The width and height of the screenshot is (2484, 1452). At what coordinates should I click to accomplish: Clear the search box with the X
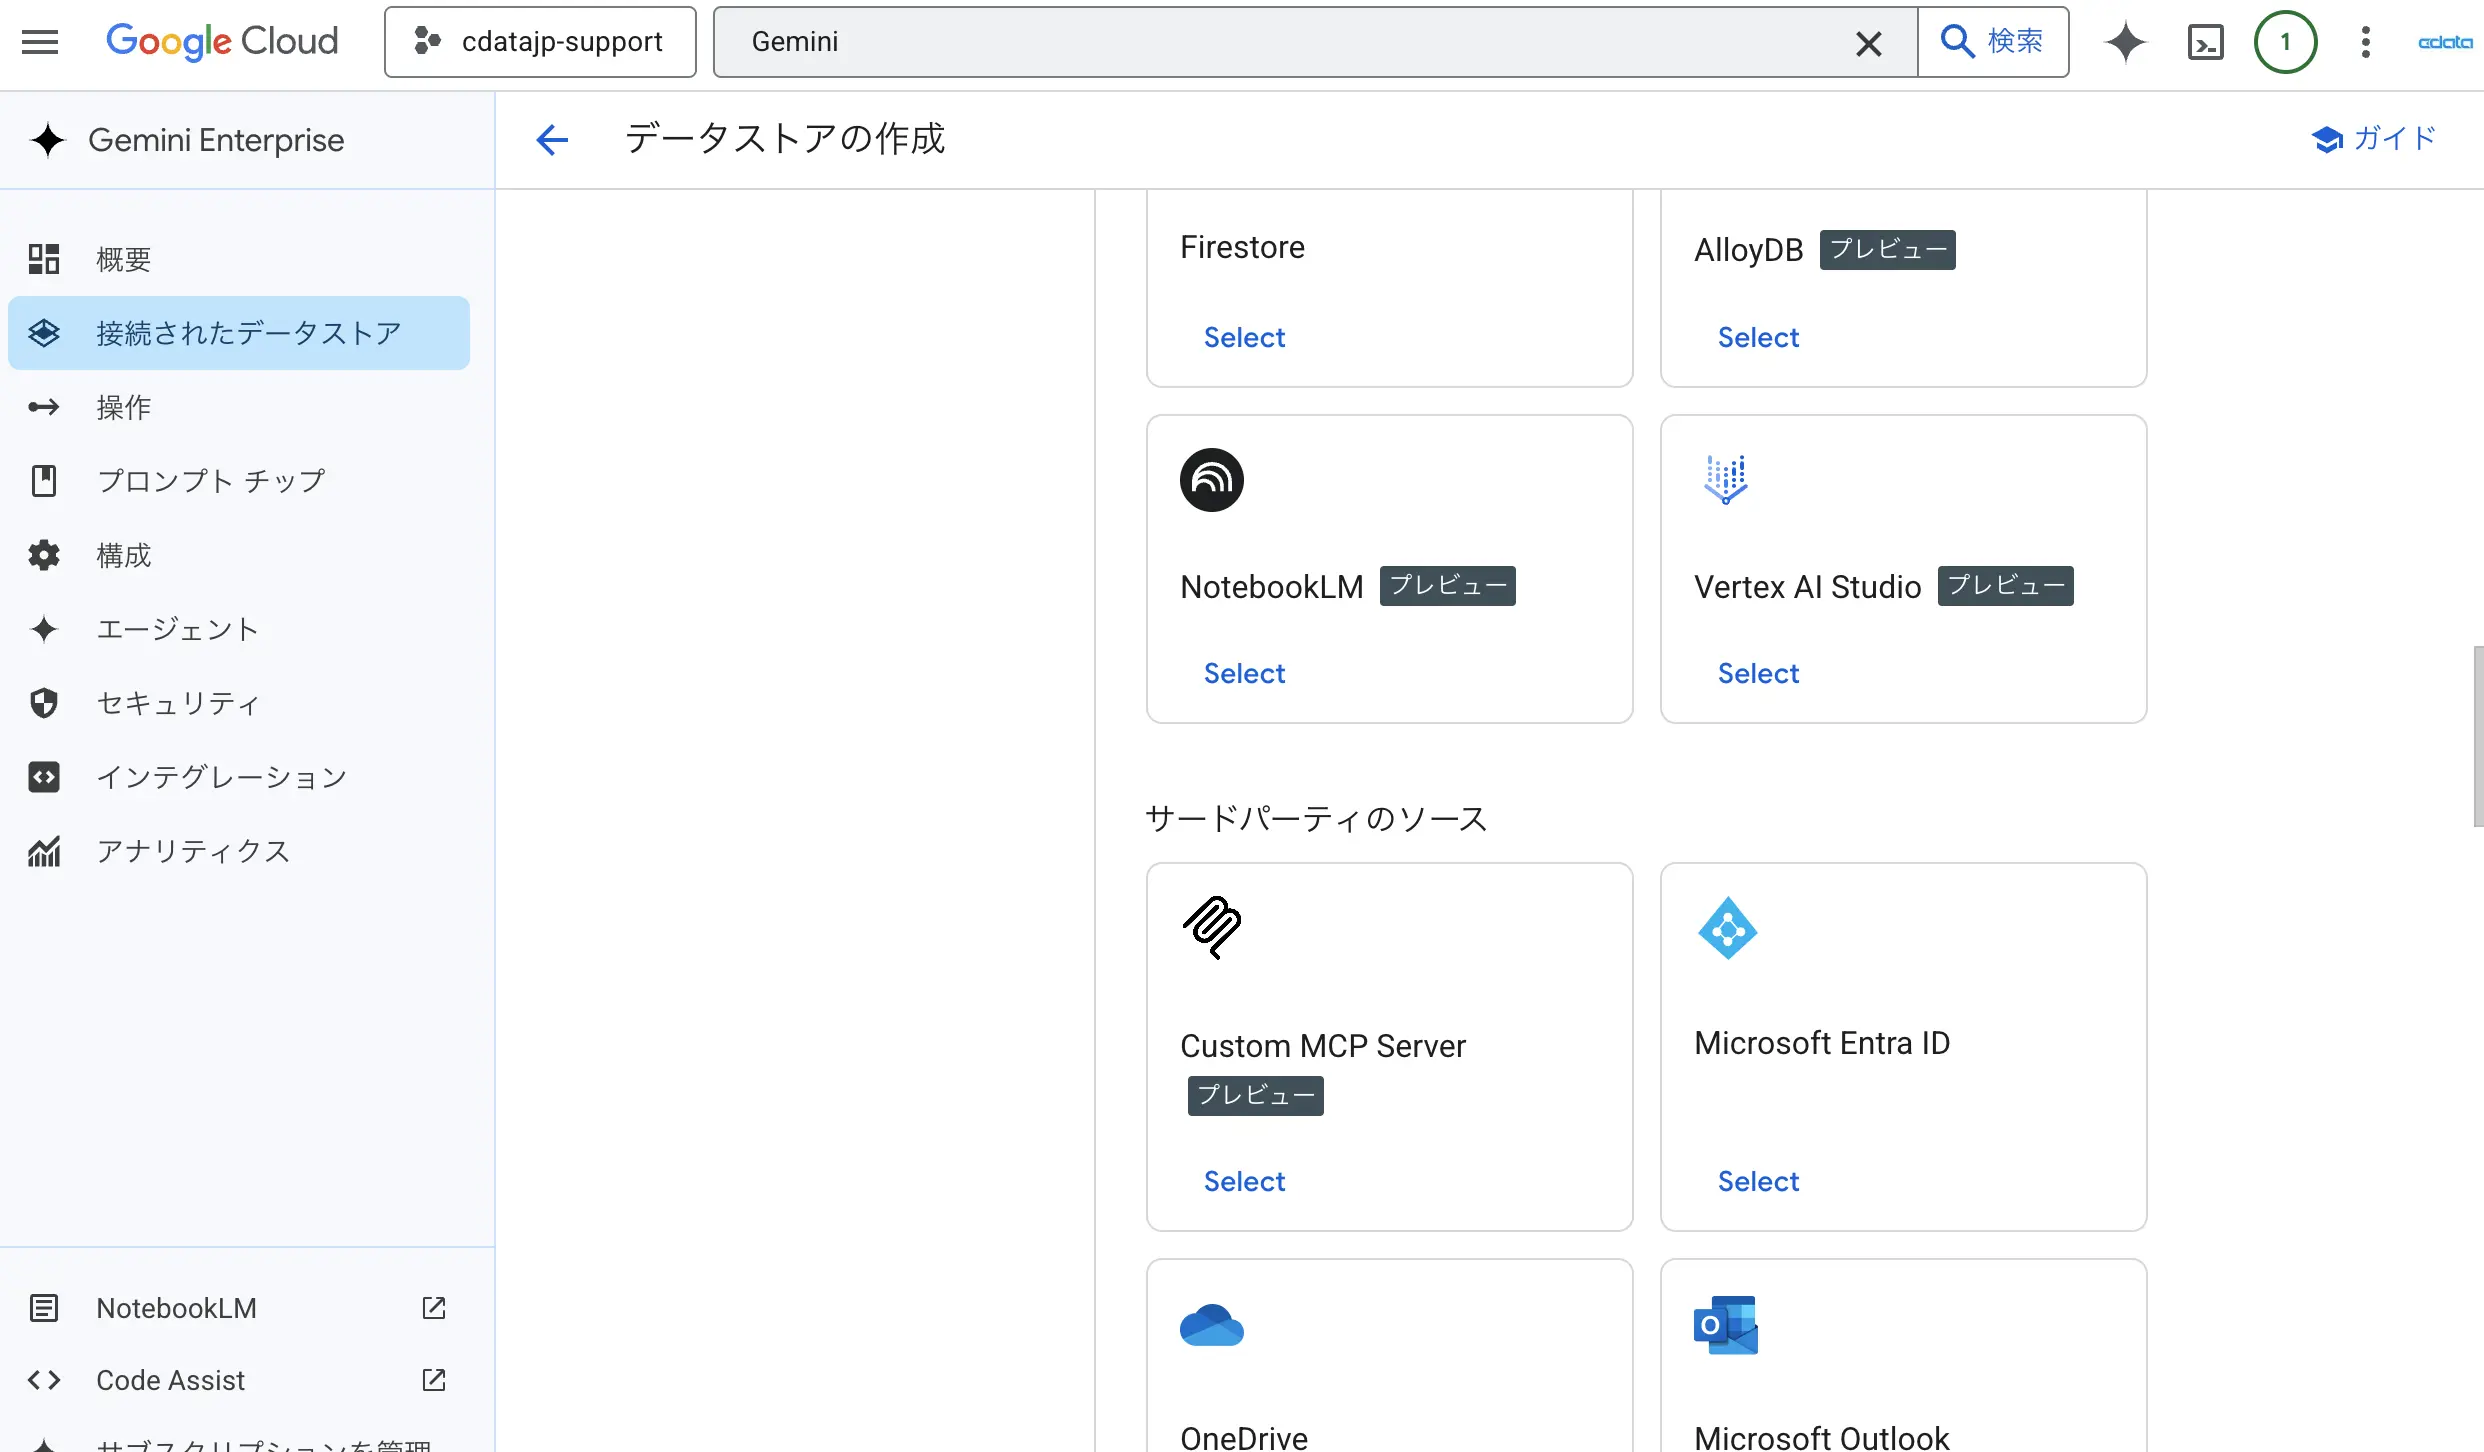tap(1868, 43)
